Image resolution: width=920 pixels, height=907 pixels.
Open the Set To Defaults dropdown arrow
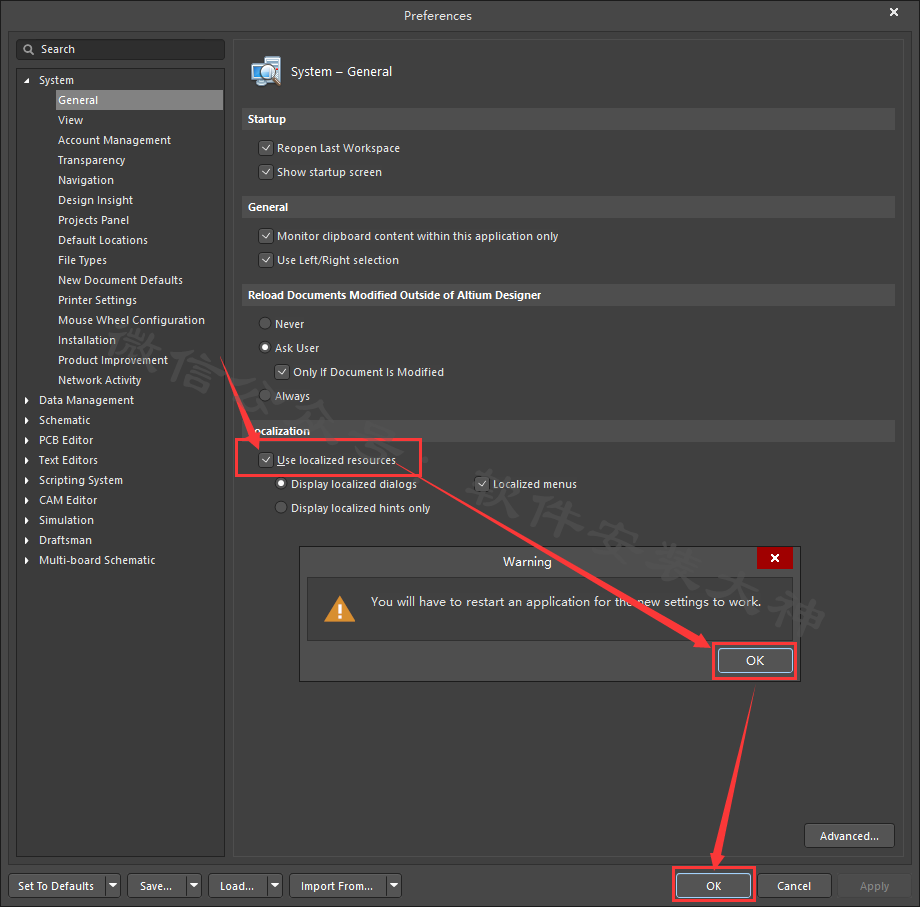tap(113, 886)
